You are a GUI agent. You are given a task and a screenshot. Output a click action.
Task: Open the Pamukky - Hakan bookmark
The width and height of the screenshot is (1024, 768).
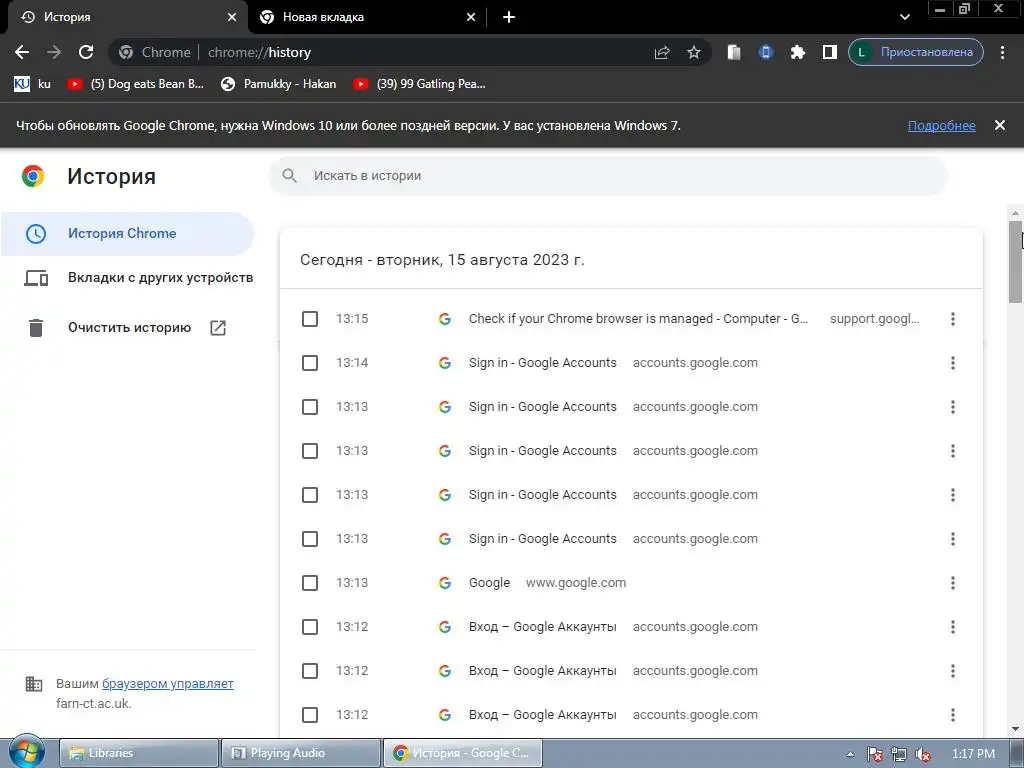(279, 84)
